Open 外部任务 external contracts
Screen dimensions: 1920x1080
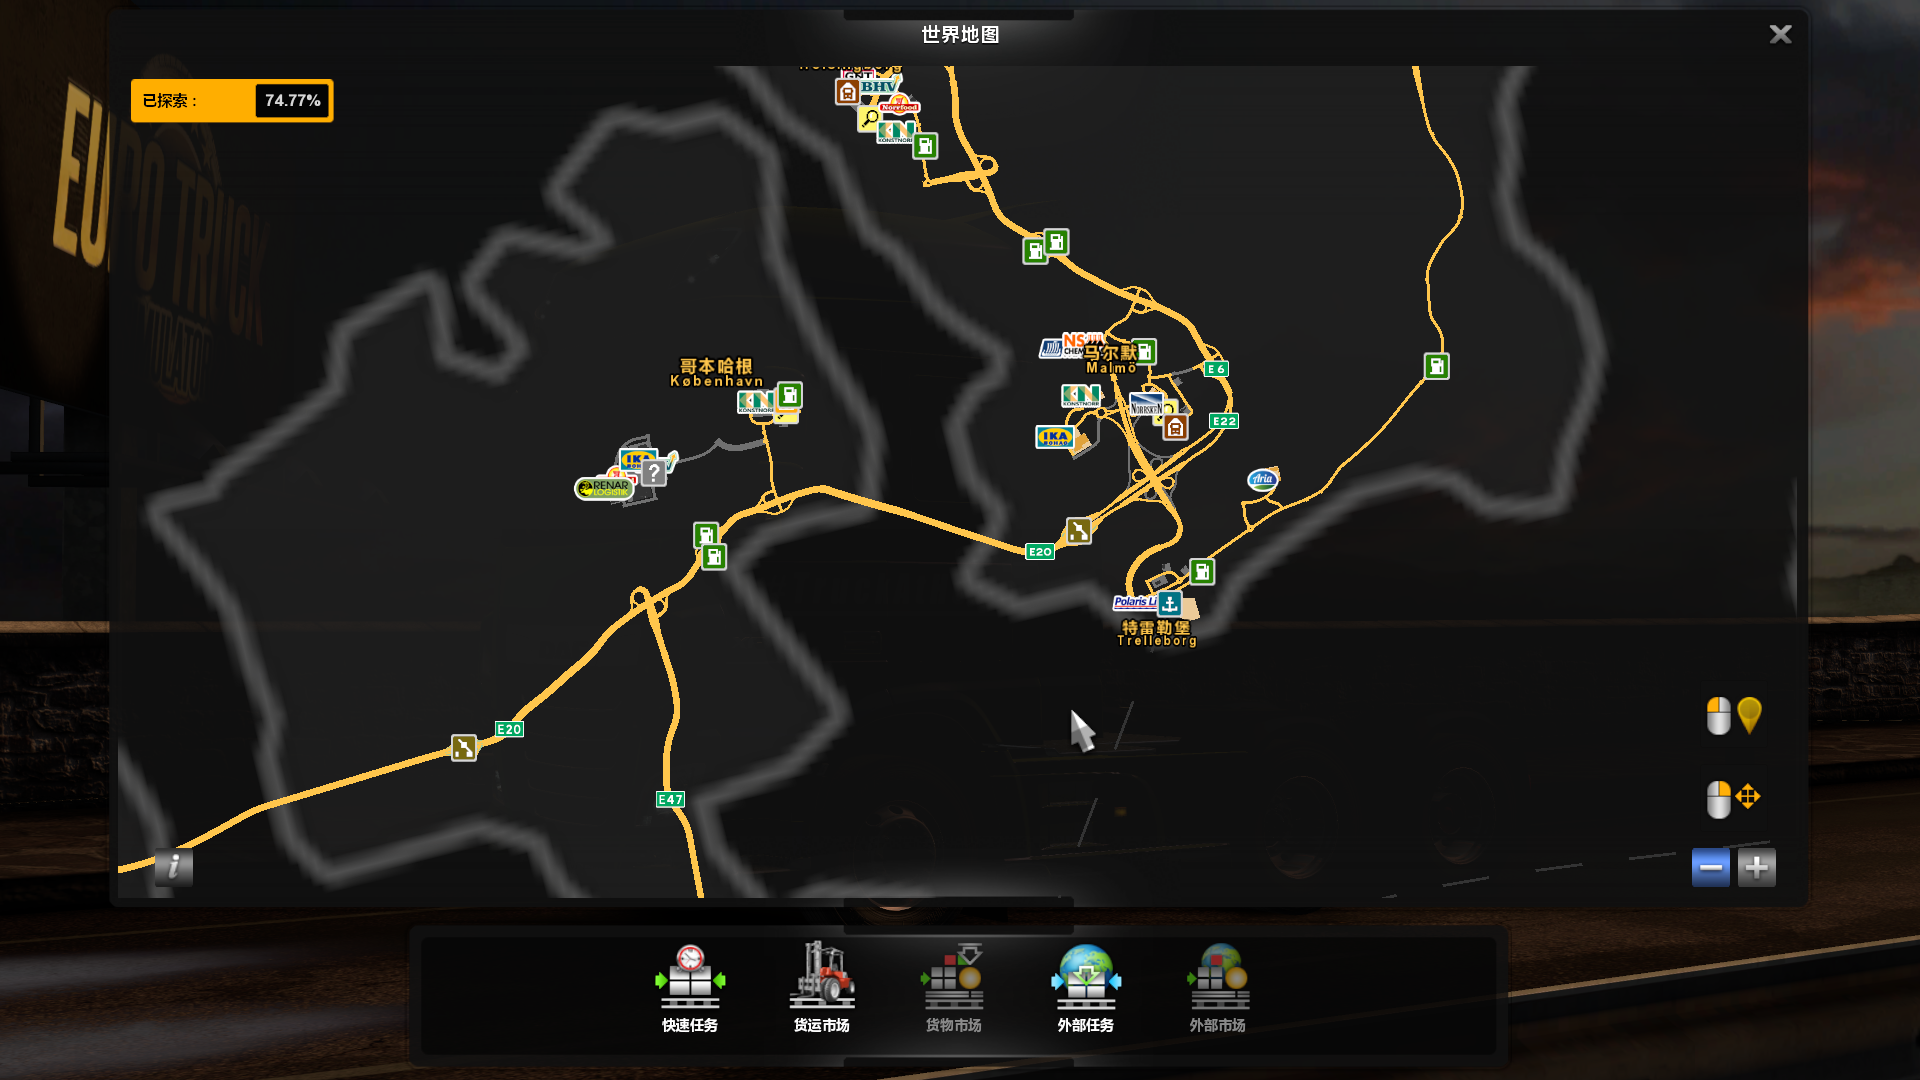(1085, 987)
